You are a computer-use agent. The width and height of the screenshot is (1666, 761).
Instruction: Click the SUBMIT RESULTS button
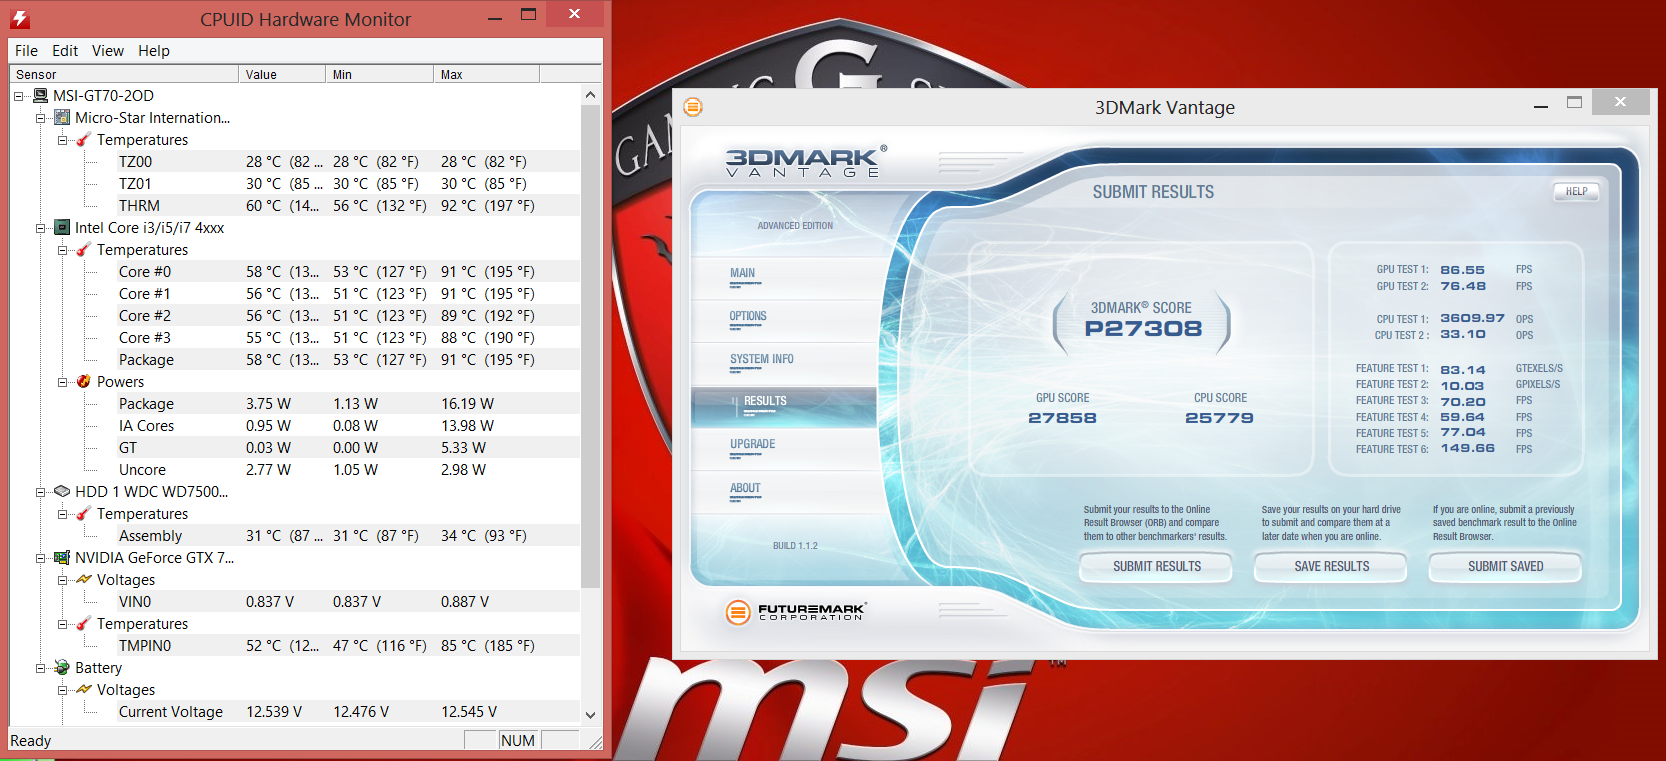coord(1157,567)
